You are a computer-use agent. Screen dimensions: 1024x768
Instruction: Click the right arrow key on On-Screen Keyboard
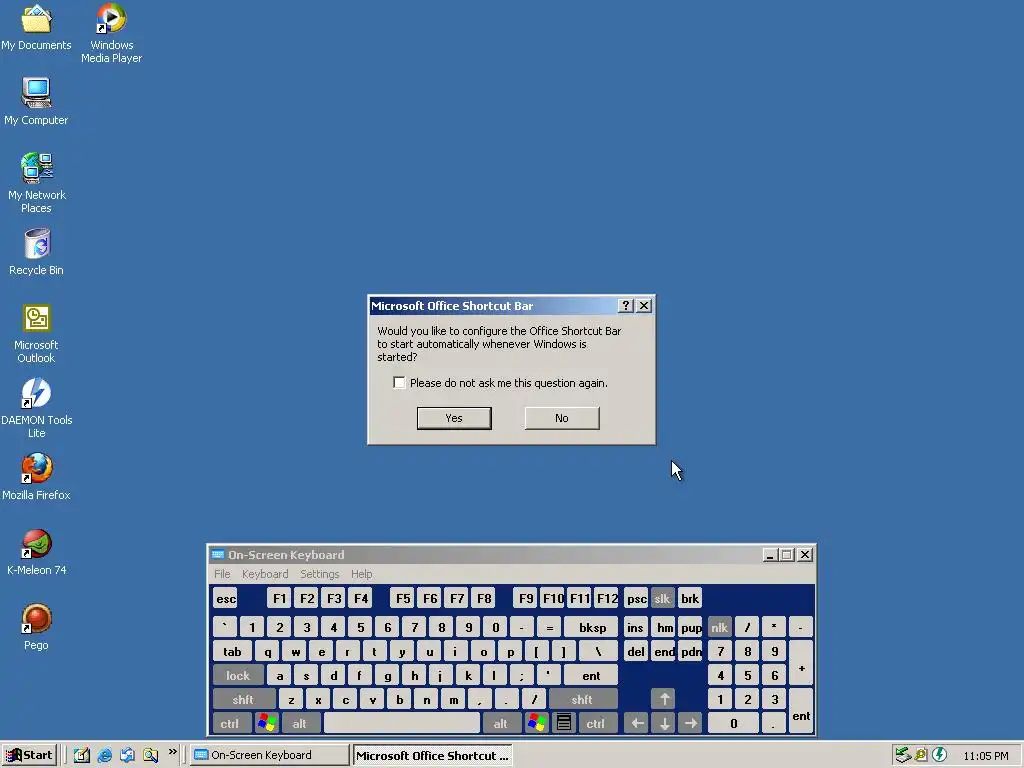coord(690,723)
